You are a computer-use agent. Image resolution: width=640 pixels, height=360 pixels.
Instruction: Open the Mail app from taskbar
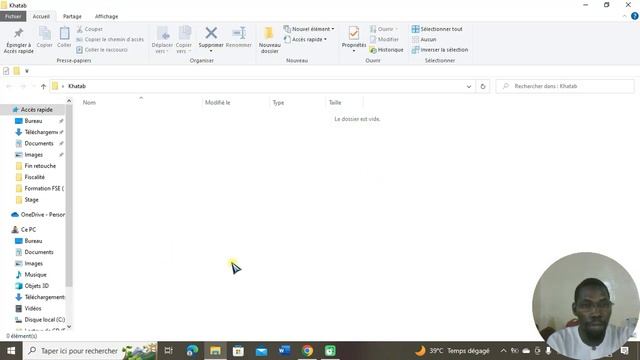(x=261, y=351)
